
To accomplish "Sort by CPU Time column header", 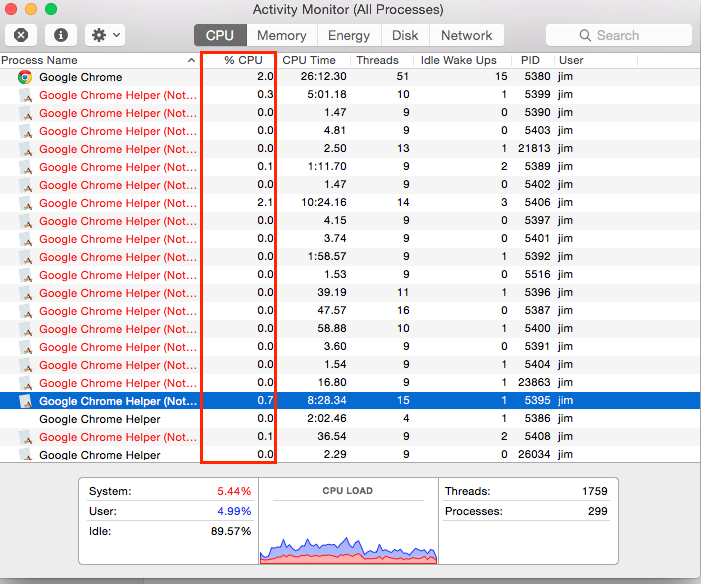I will click(308, 60).
